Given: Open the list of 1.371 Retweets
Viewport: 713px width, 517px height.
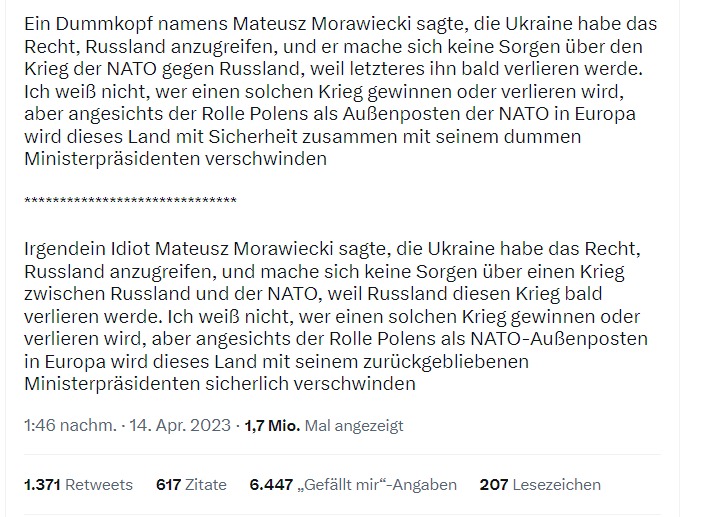Looking at the screenshot, I should 78,484.
